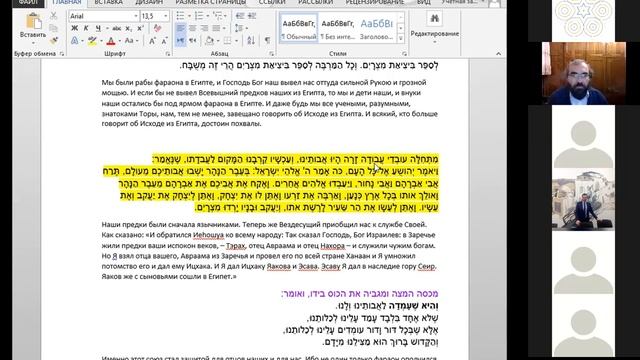Increase paragraph indent
This screenshot has width=640, height=360.
[252, 16]
